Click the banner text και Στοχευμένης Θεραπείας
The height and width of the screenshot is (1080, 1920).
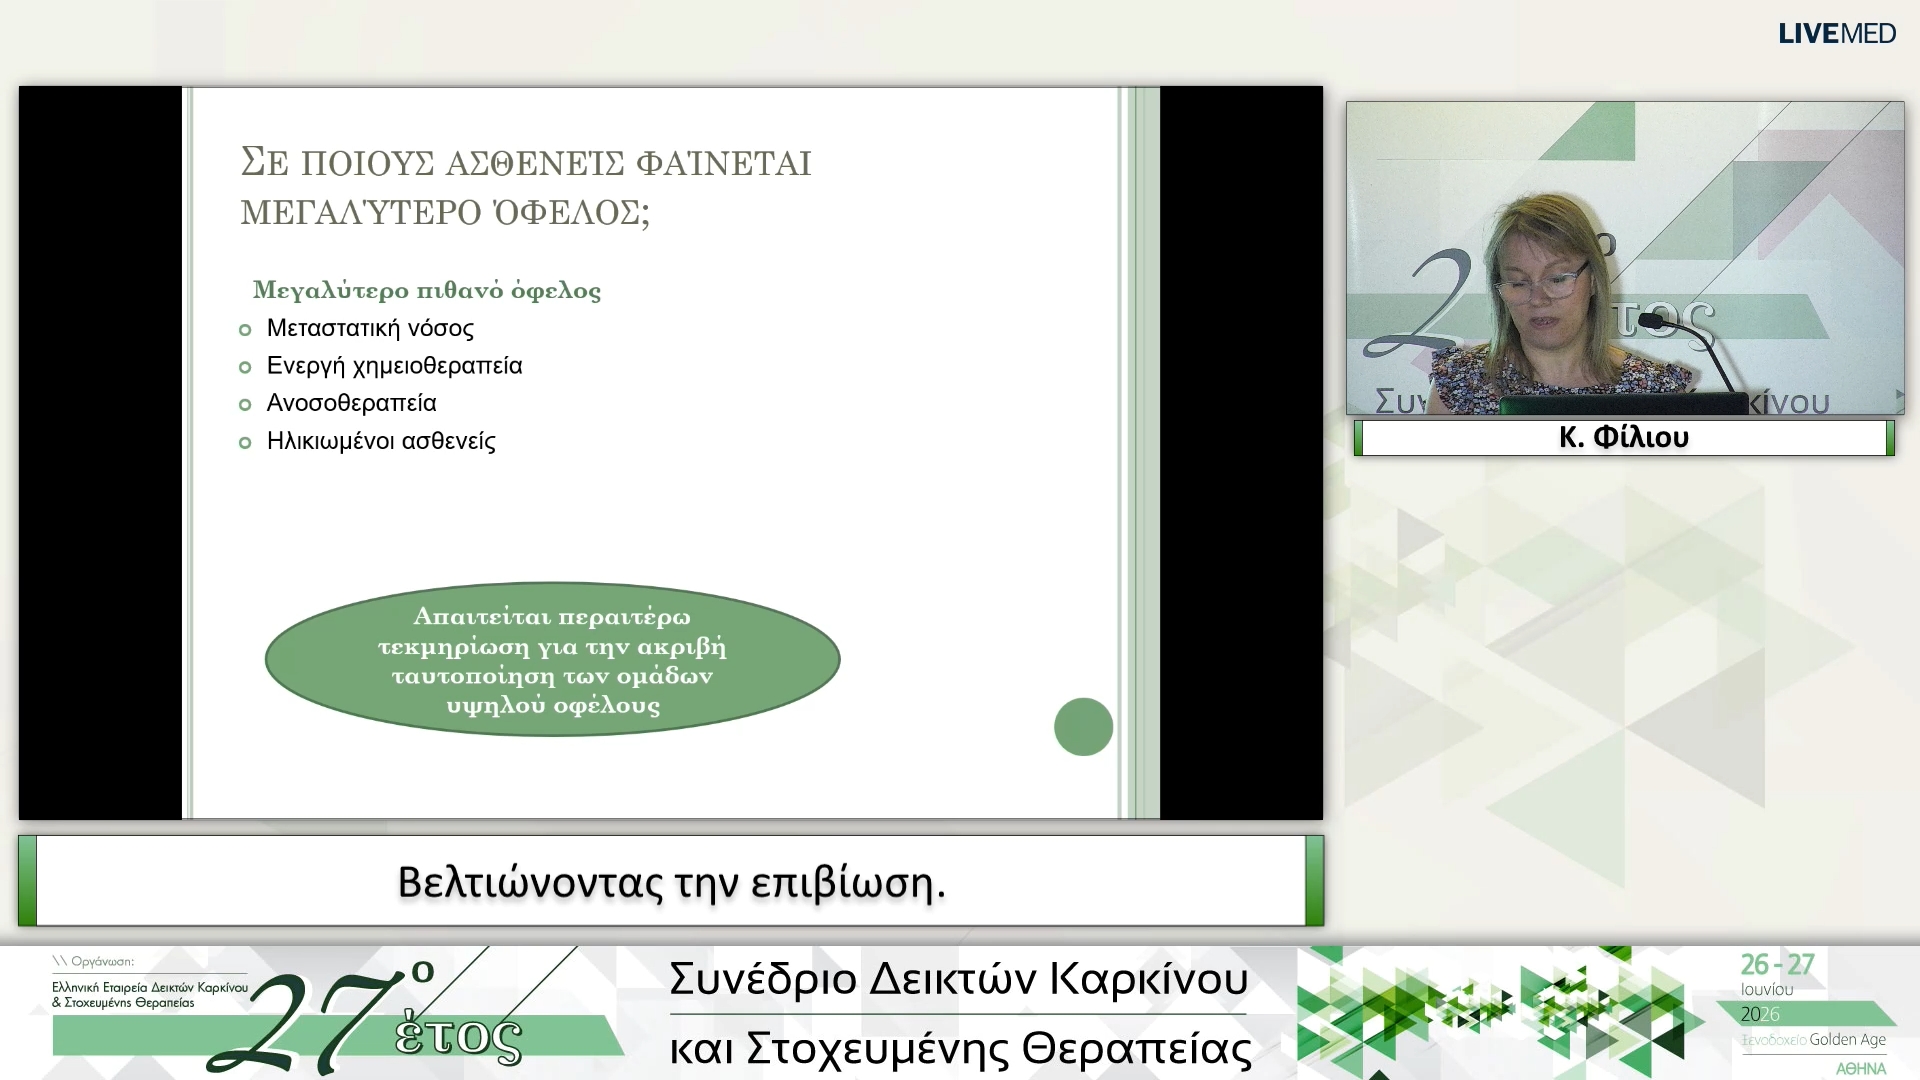coord(960,1049)
